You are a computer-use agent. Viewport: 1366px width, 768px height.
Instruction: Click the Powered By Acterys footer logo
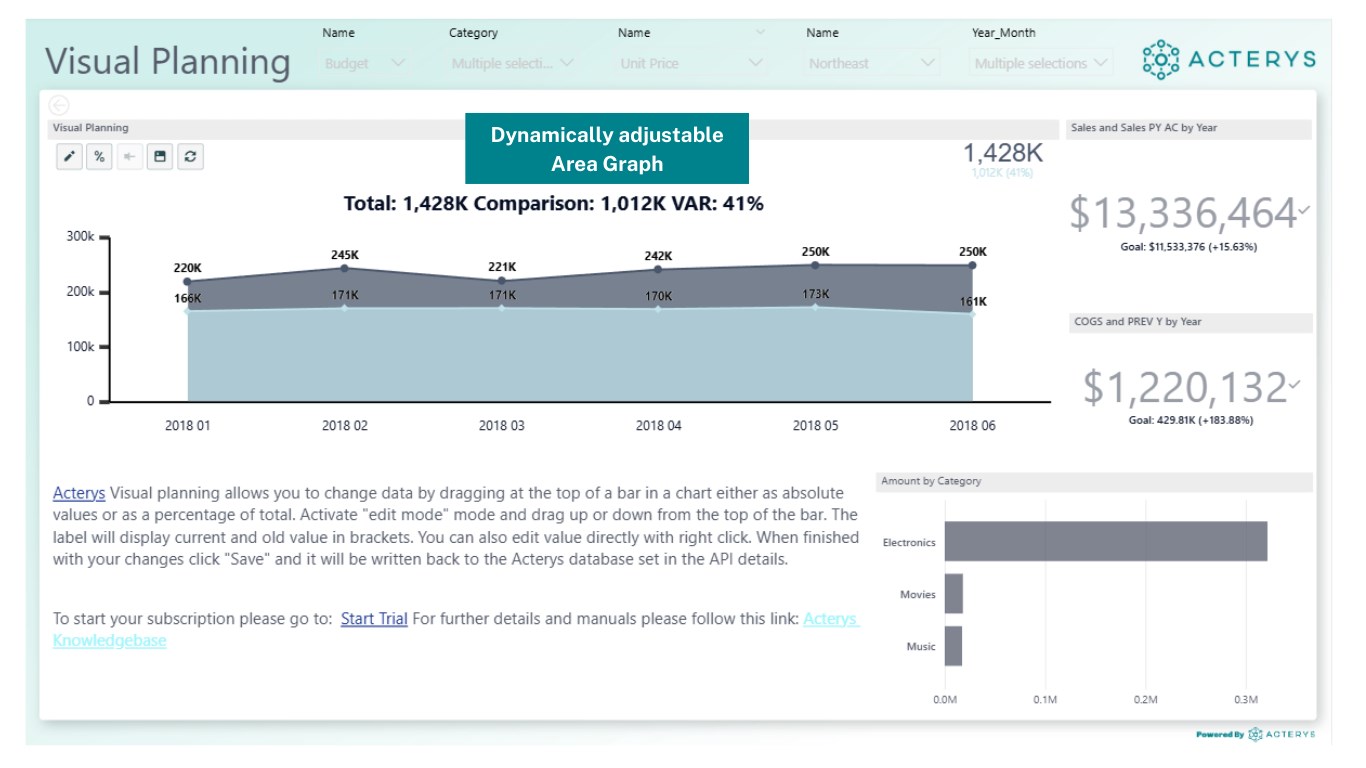(x=1256, y=734)
